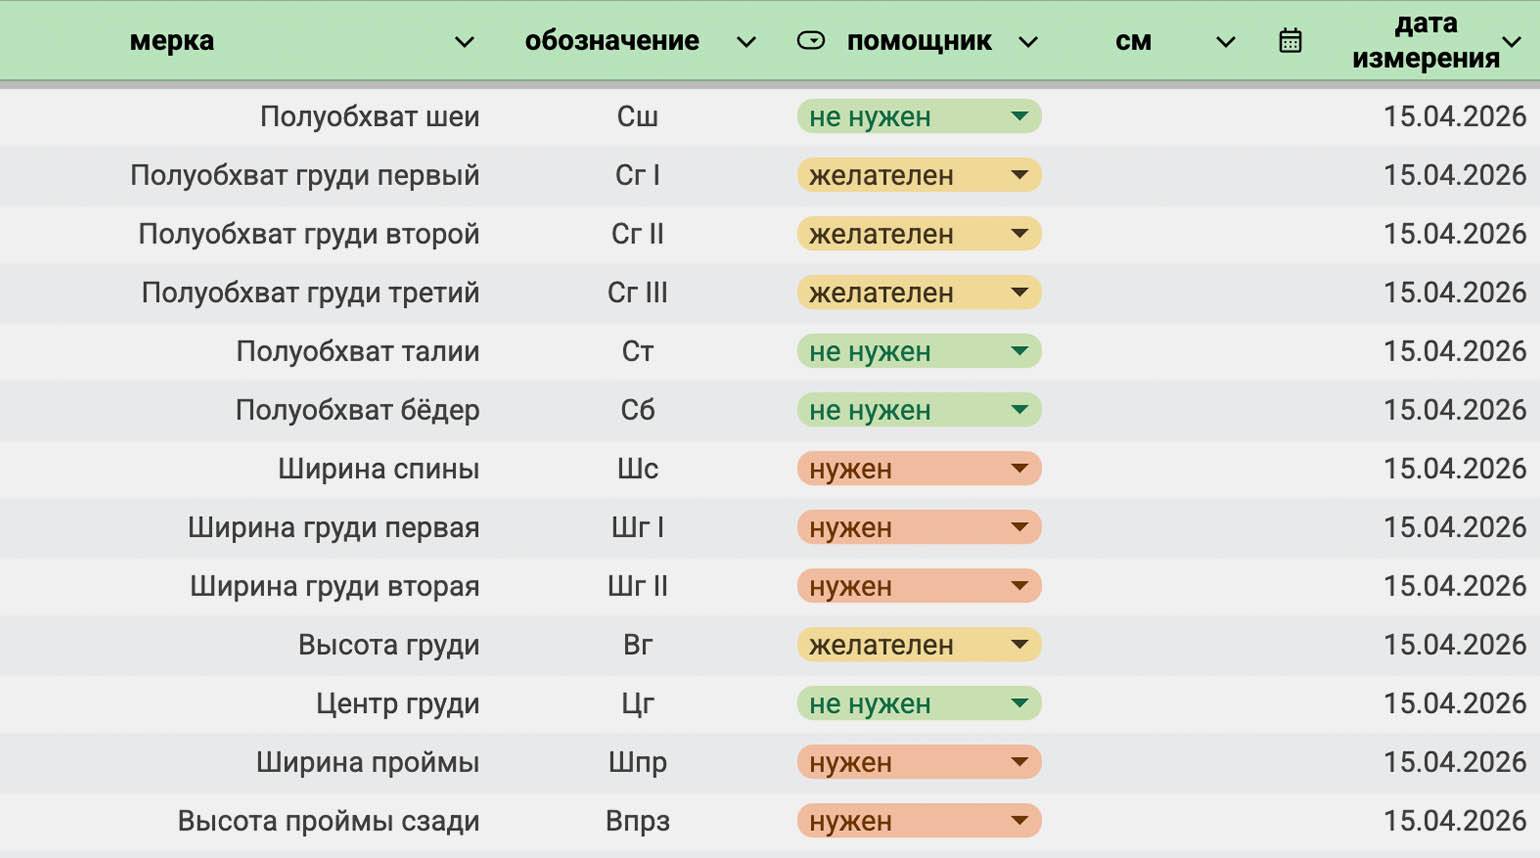The height and width of the screenshot is (858, 1540).
Task: Open helper dropdown for Высота проймы сзади
Action: 1019,821
